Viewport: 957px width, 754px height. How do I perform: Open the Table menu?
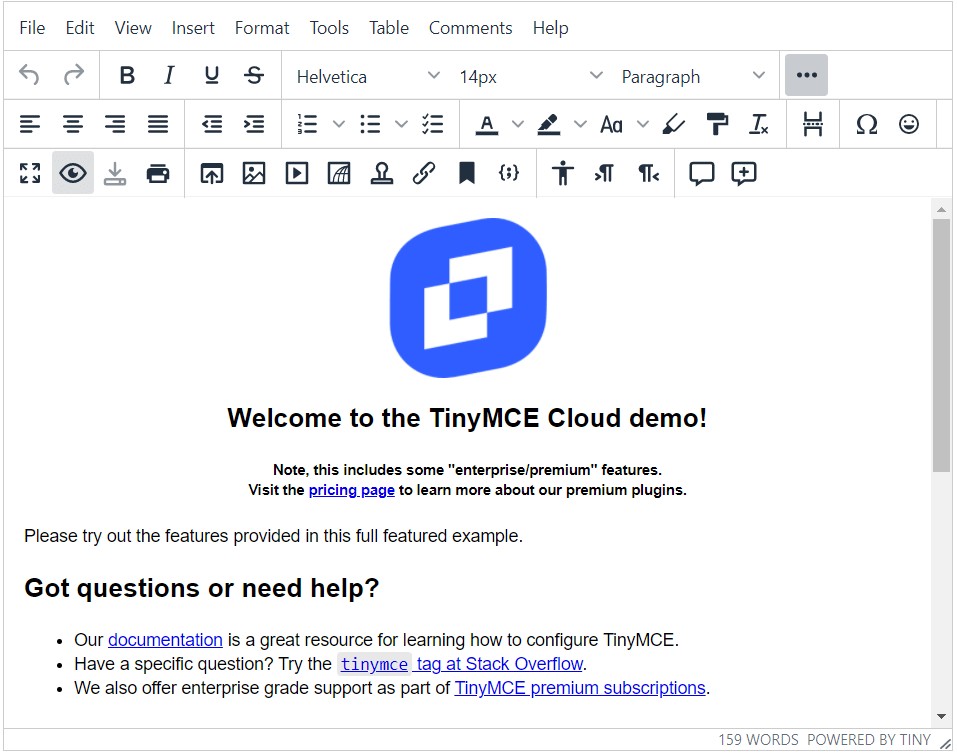(x=388, y=28)
